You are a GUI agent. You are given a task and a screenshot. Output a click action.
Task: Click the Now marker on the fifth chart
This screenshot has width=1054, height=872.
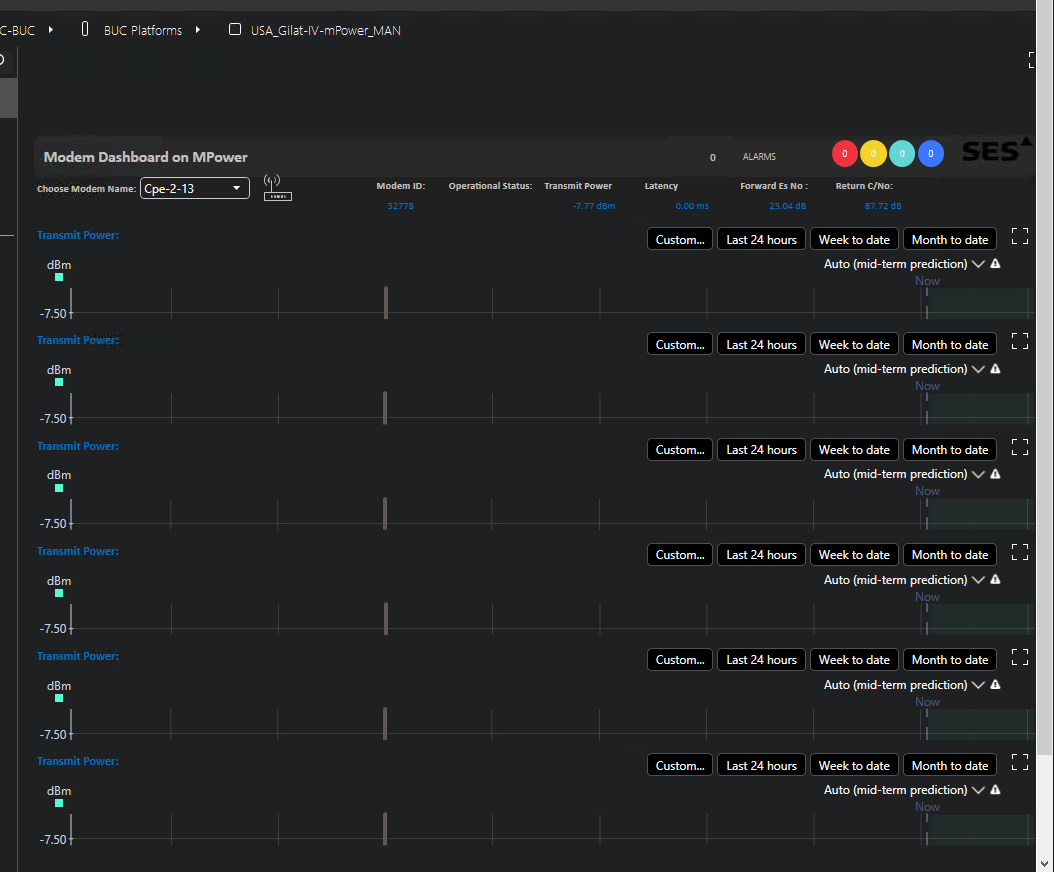click(x=927, y=702)
